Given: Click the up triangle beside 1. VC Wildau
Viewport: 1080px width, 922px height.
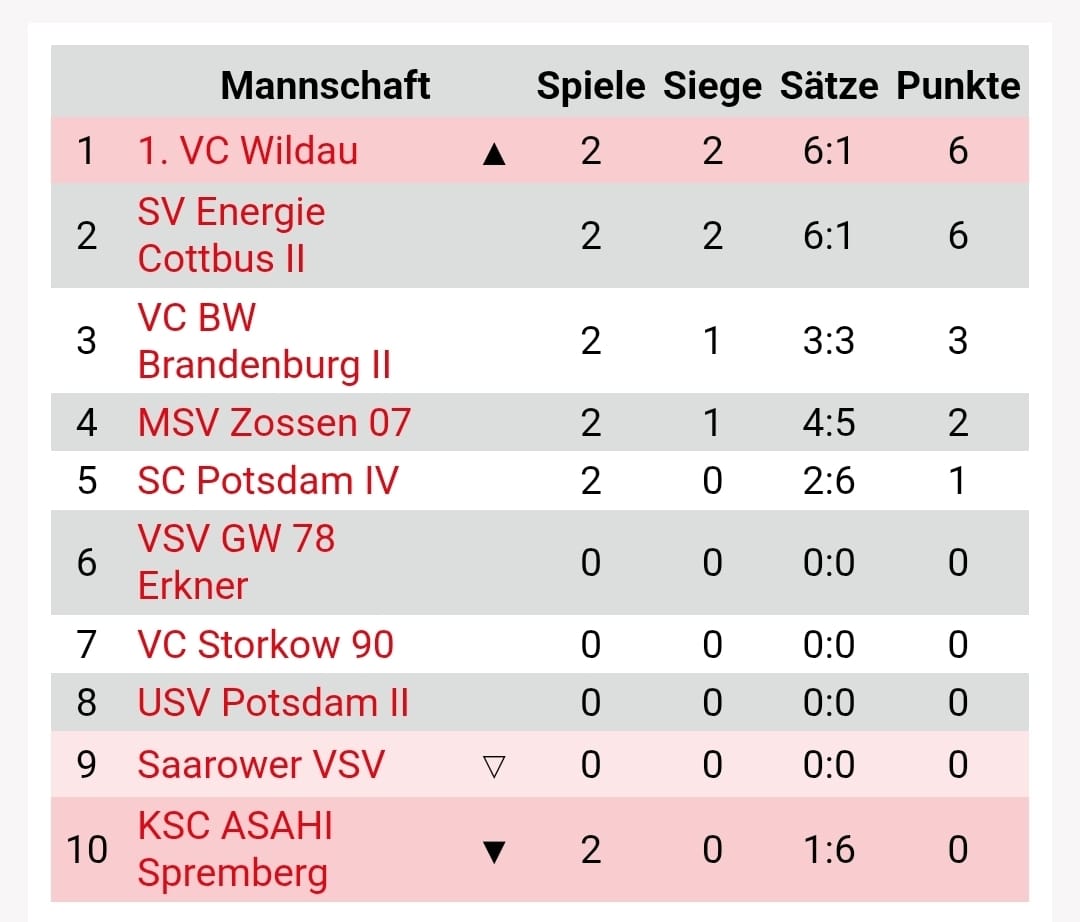Looking at the screenshot, I should (x=494, y=153).
